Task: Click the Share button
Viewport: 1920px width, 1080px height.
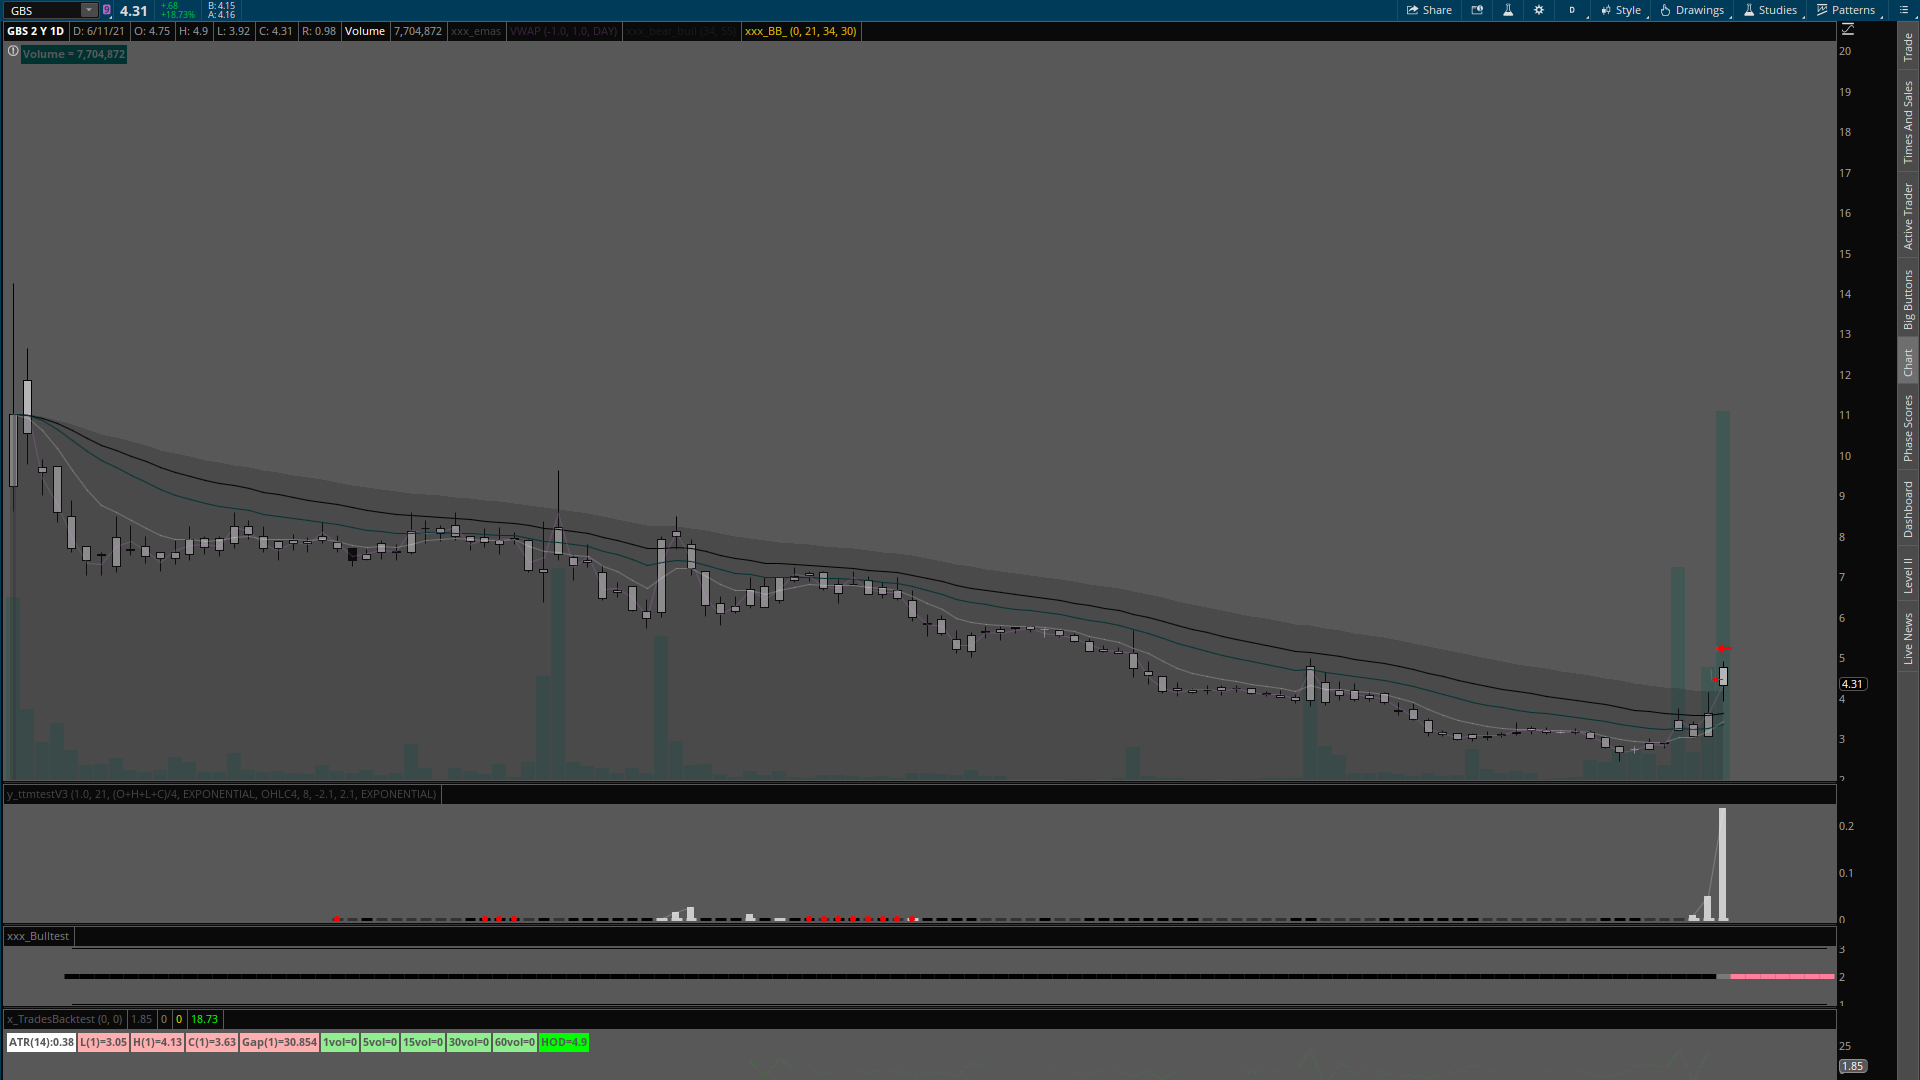Action: click(1429, 10)
